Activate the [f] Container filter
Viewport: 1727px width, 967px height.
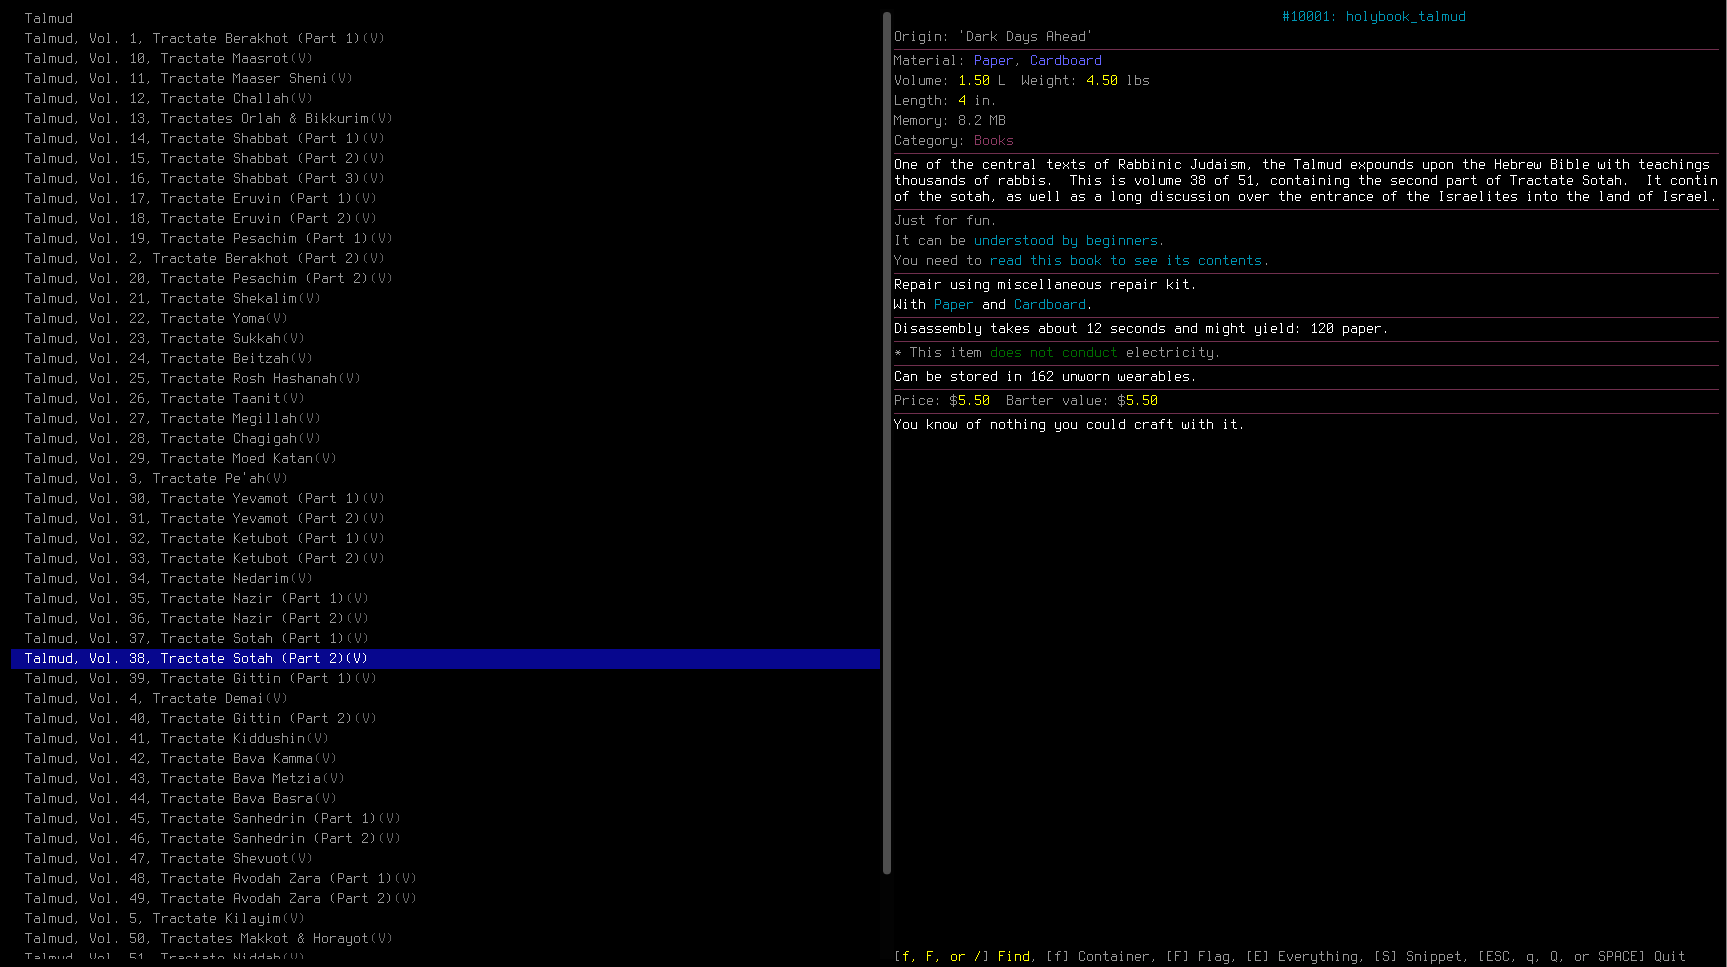(x=1100, y=956)
